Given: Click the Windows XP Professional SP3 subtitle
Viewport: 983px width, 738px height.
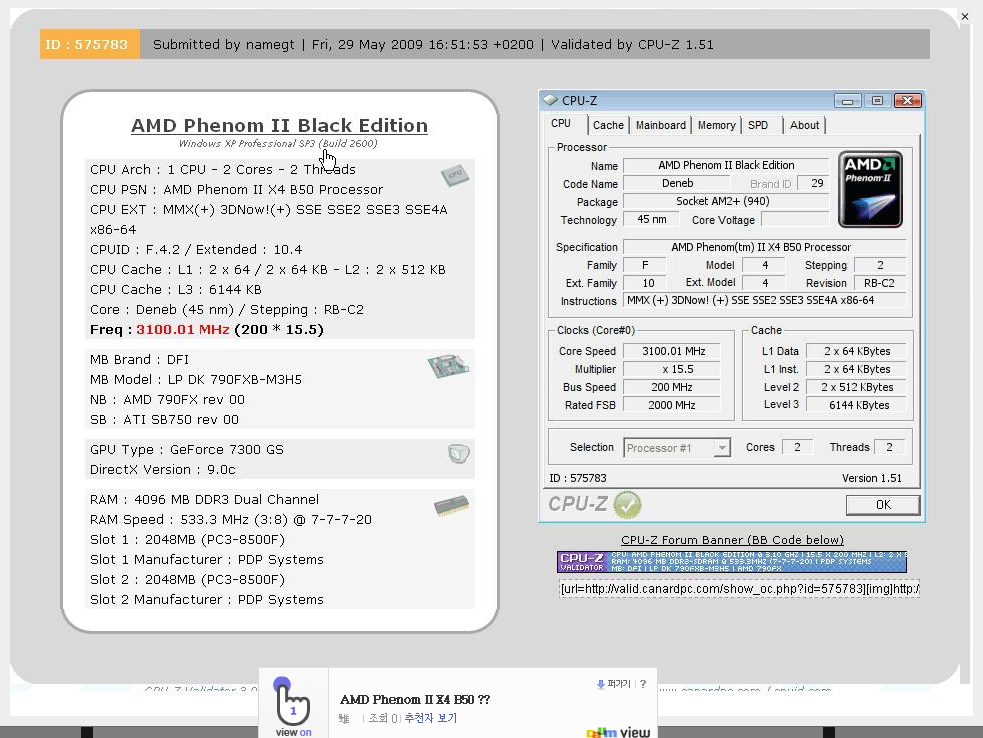Looking at the screenshot, I should click(x=278, y=144).
